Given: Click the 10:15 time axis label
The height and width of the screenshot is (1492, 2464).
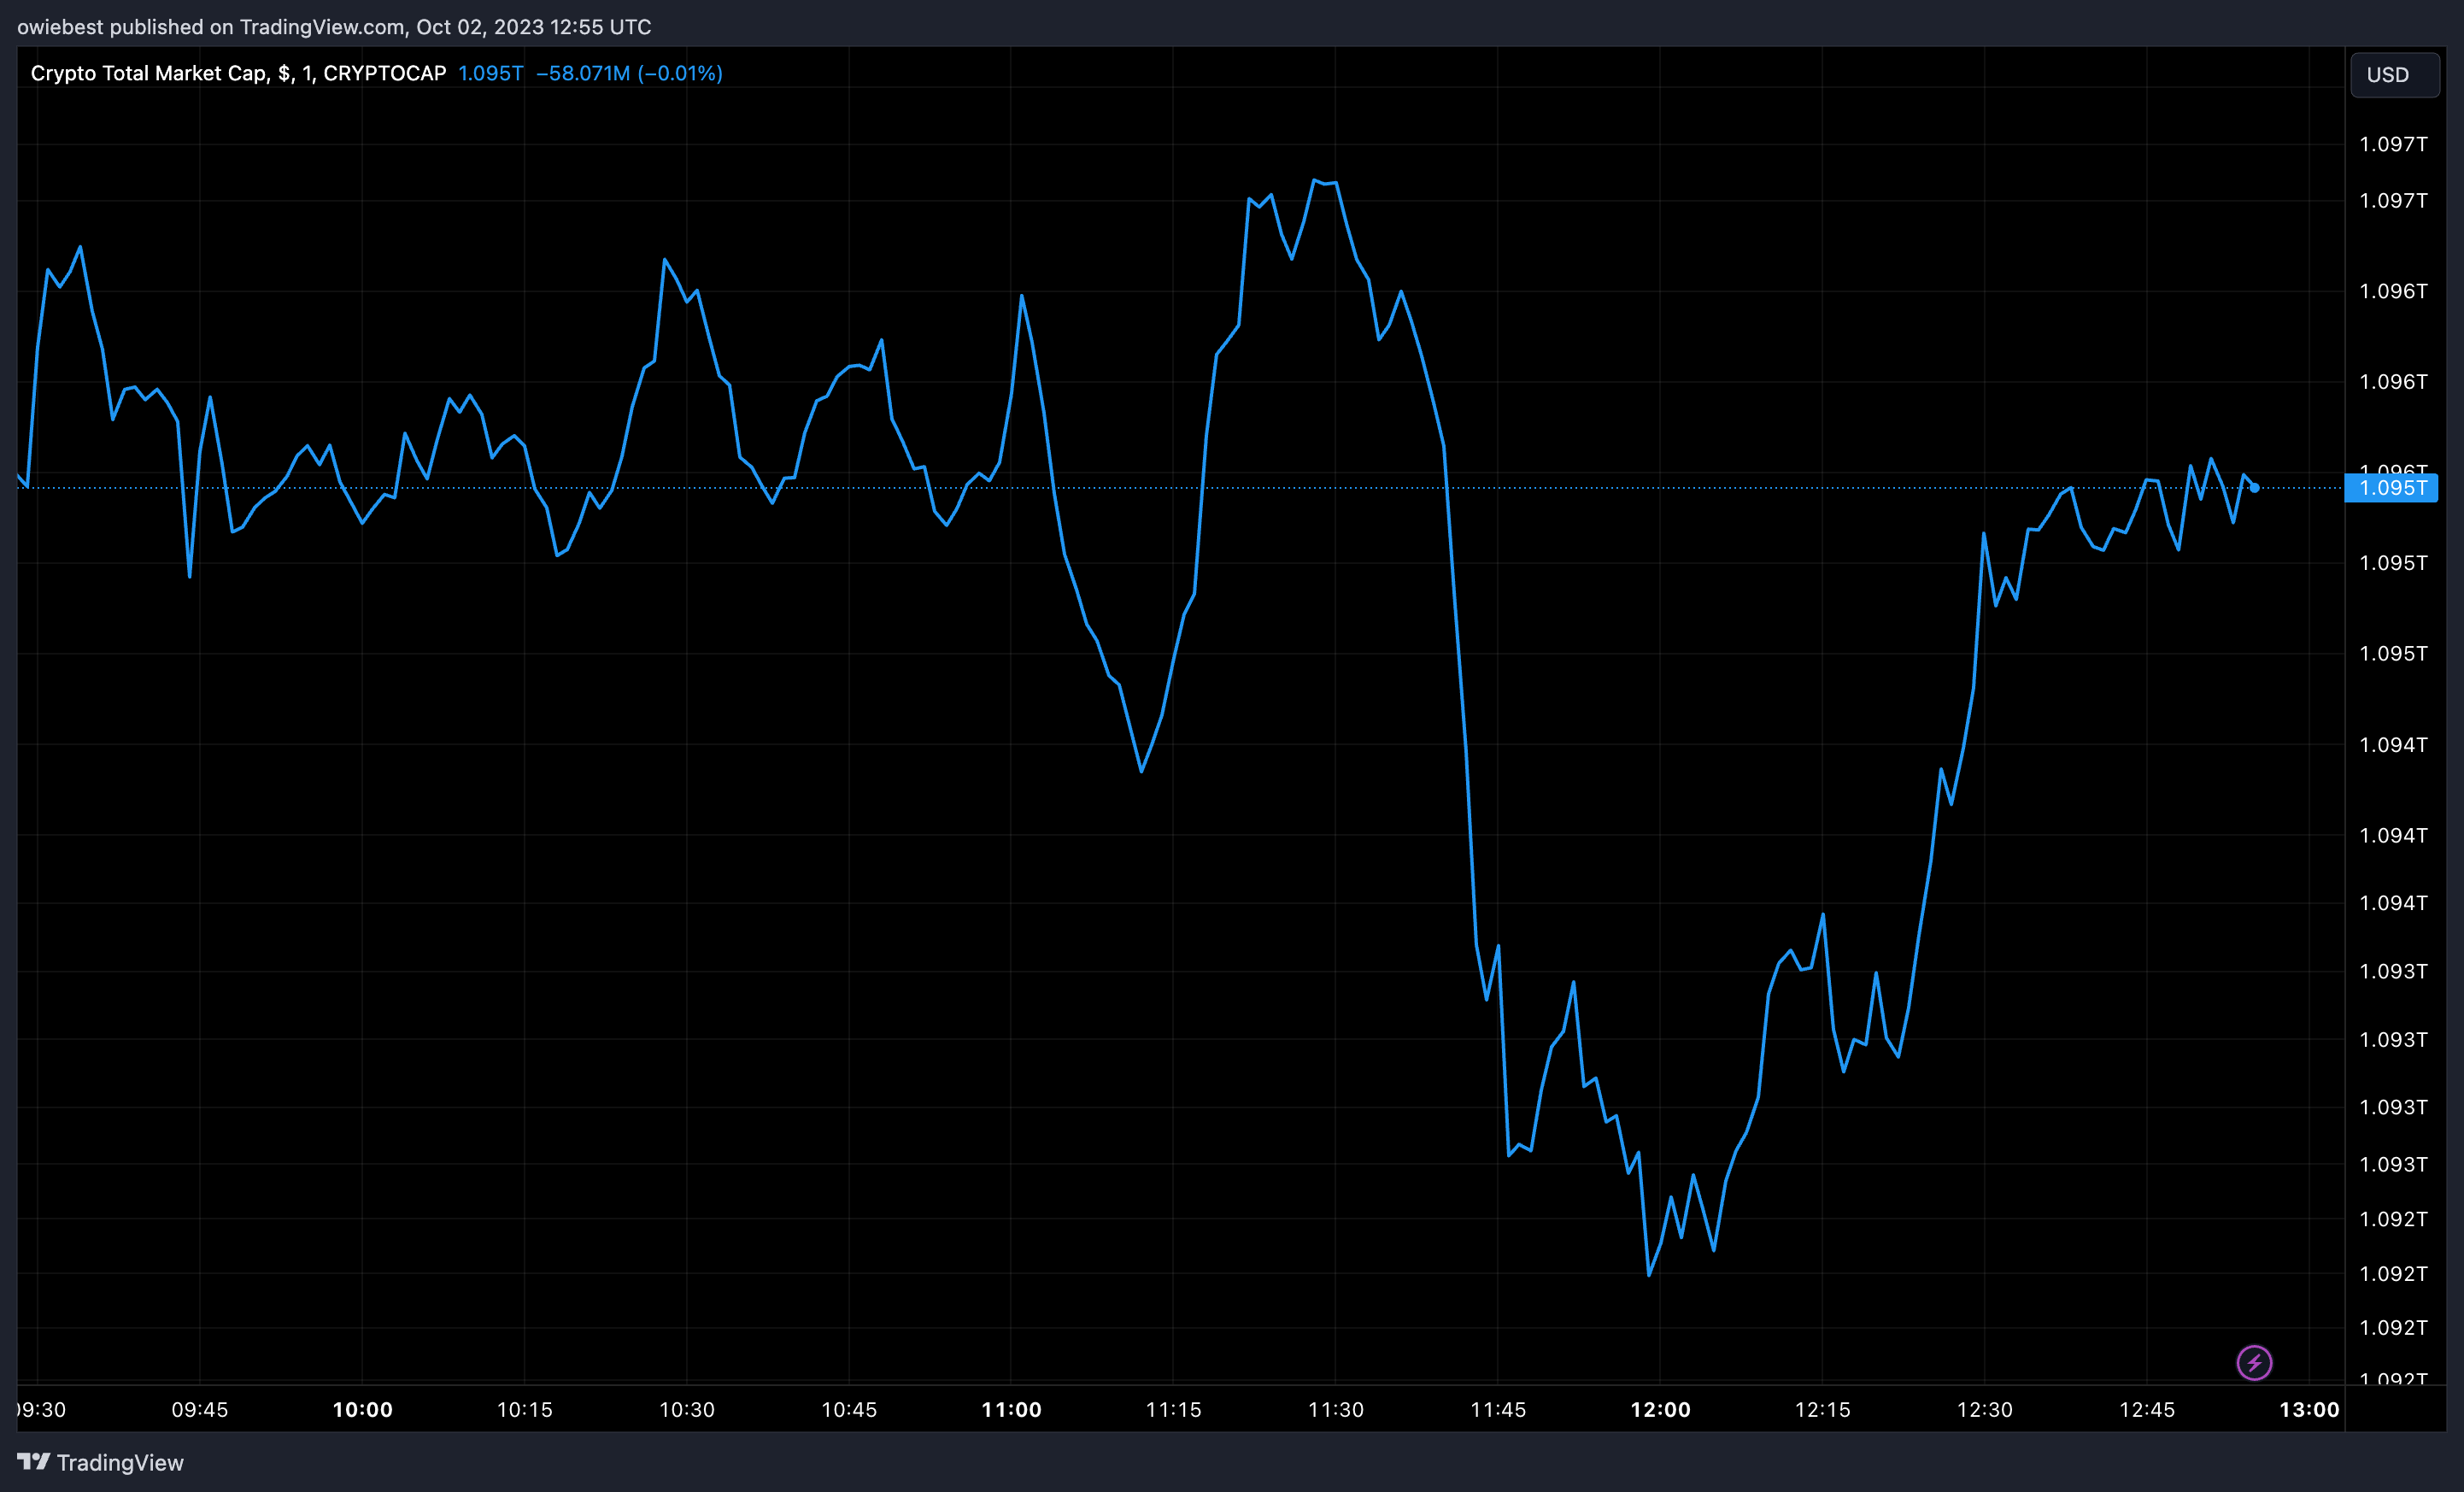Looking at the screenshot, I should point(525,1410).
